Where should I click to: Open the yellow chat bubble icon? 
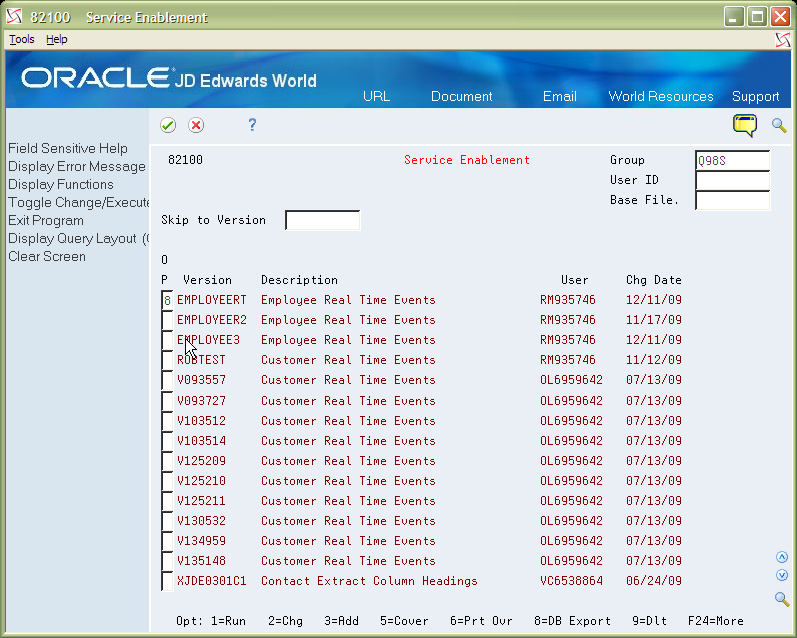pyautogui.click(x=745, y=125)
